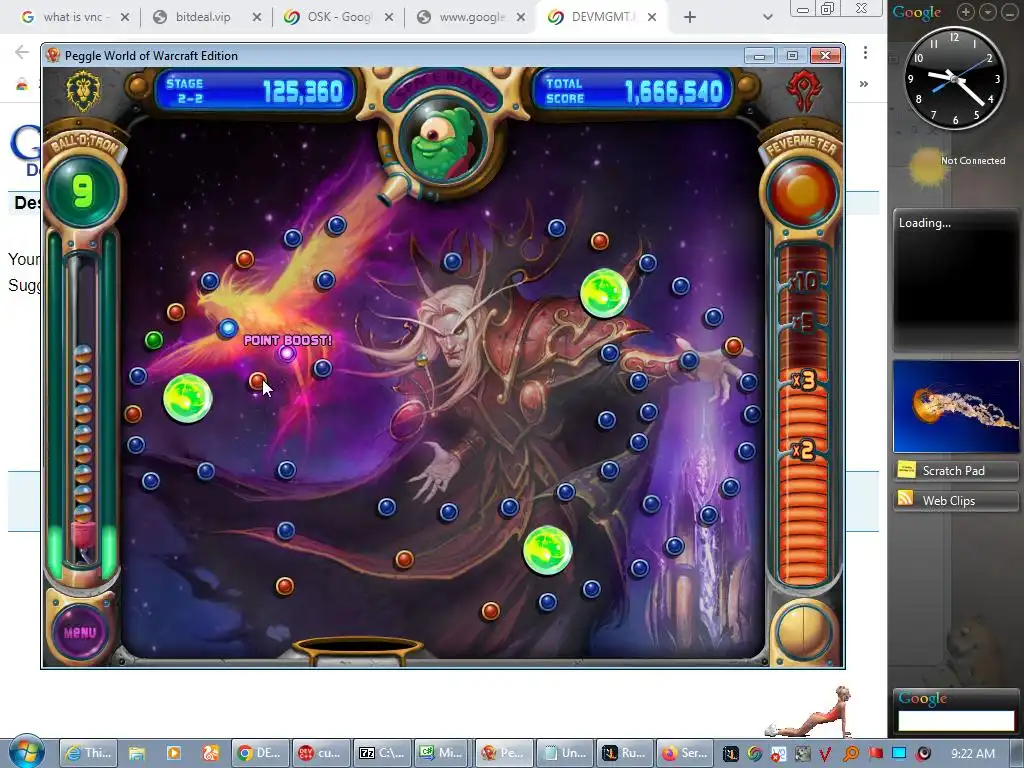
Task: Click the STAGE 2-2 label
Action: pos(185,91)
